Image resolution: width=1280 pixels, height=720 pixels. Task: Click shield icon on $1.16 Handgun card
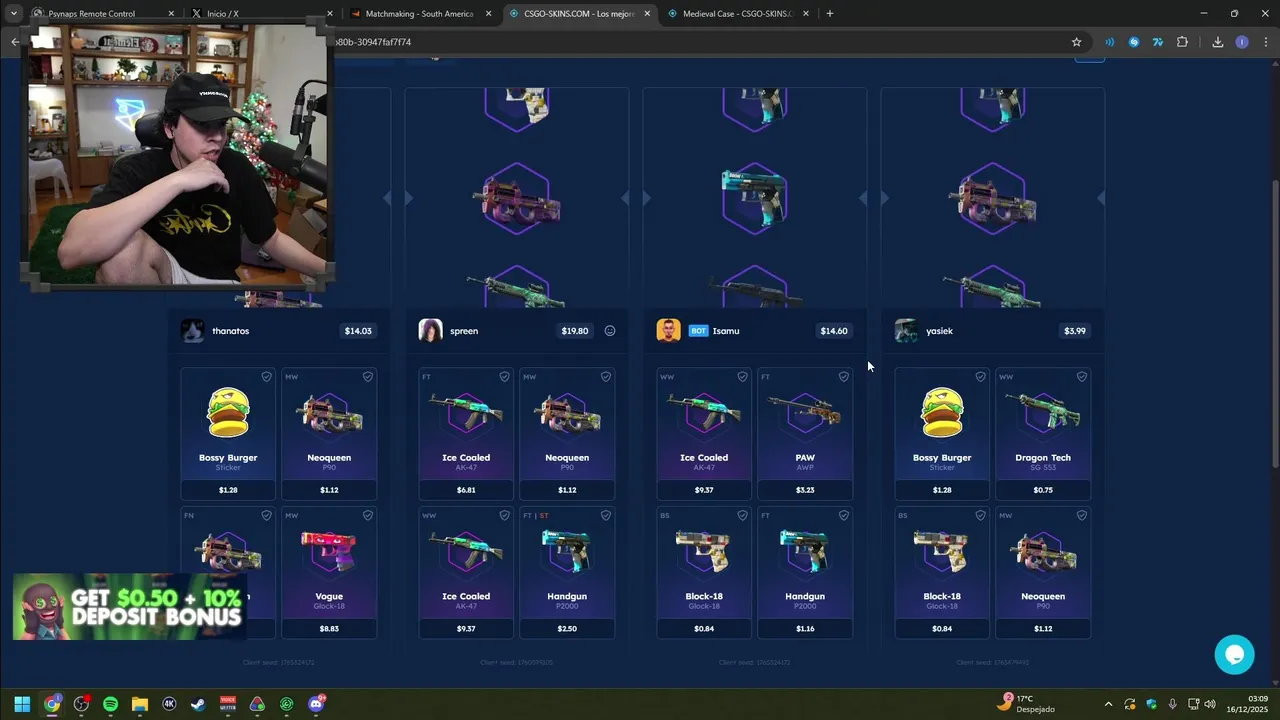click(x=844, y=516)
